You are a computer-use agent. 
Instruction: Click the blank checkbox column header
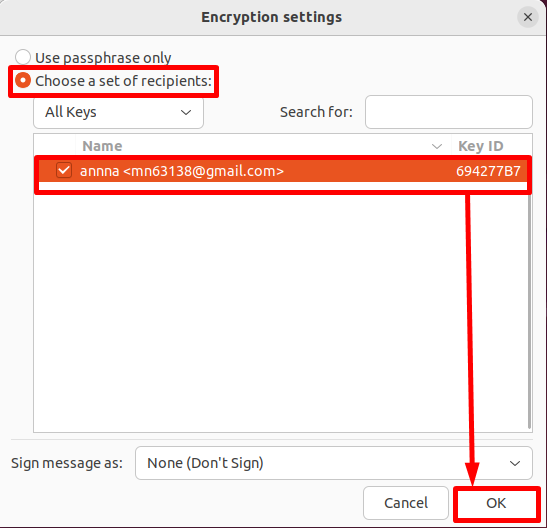tap(54, 146)
